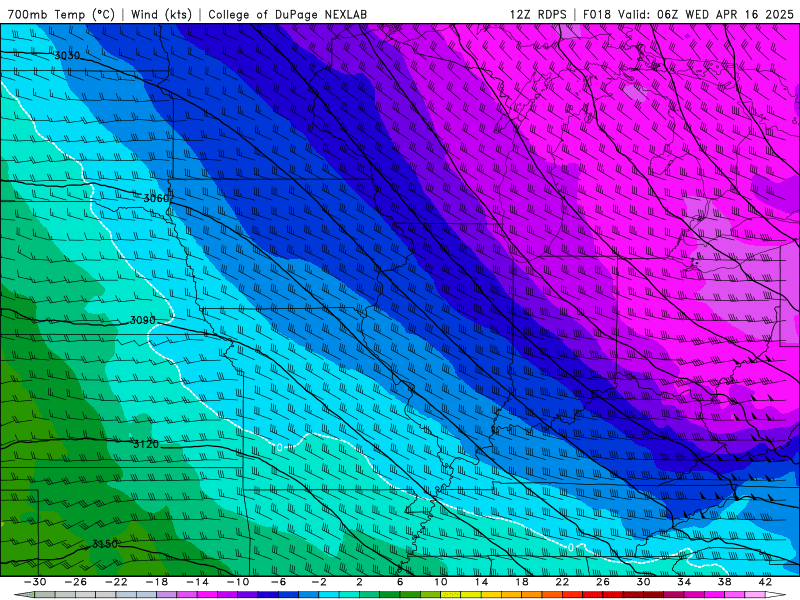Select the 3120 height contour label
This screenshot has height=600, width=800.
click(146, 444)
